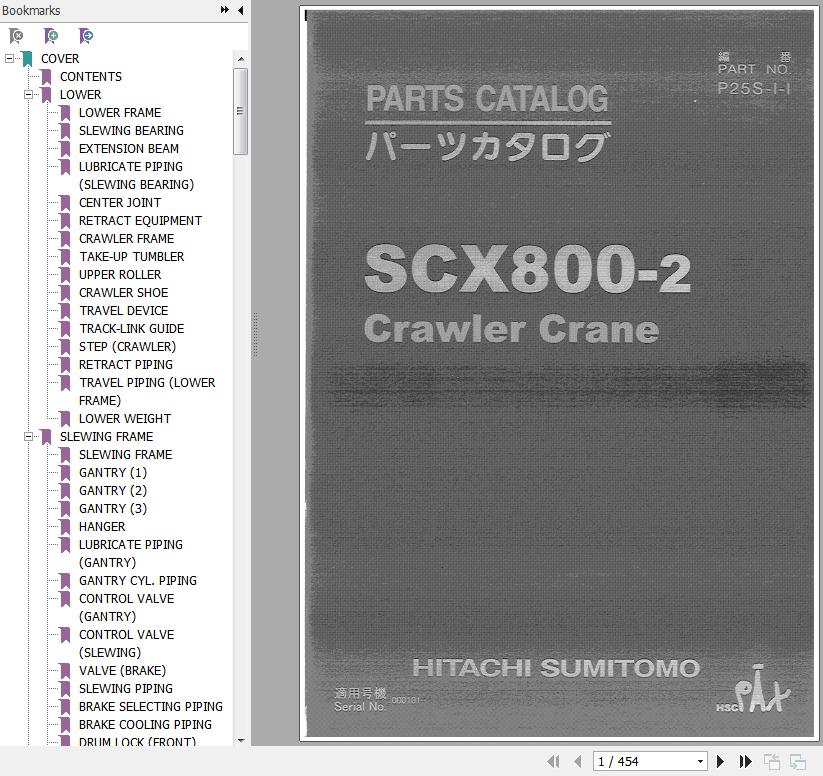Viewport: 823px width, 776px height.
Task: Collapse the SLEWING FRAME bookmark group
Action: coord(28,436)
